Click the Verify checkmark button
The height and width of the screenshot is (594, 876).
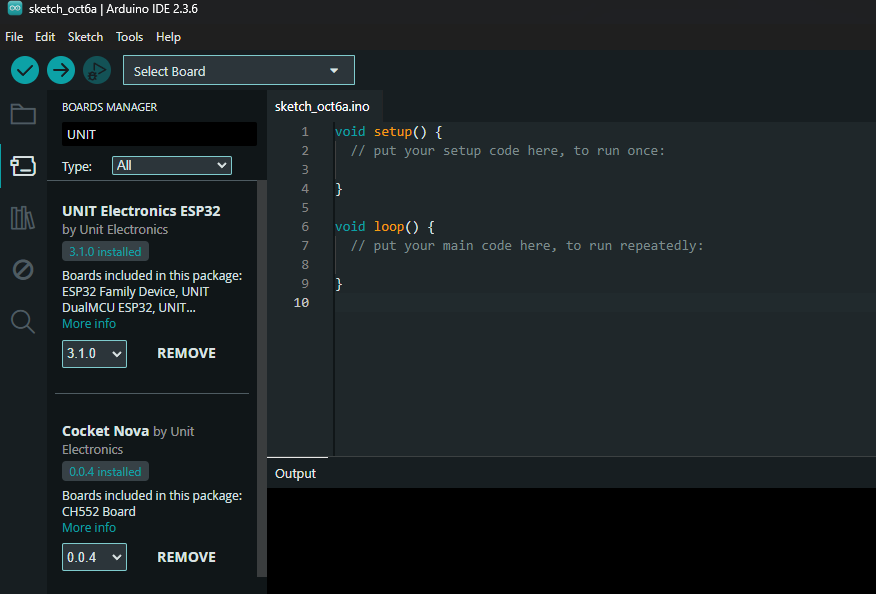click(x=25, y=70)
